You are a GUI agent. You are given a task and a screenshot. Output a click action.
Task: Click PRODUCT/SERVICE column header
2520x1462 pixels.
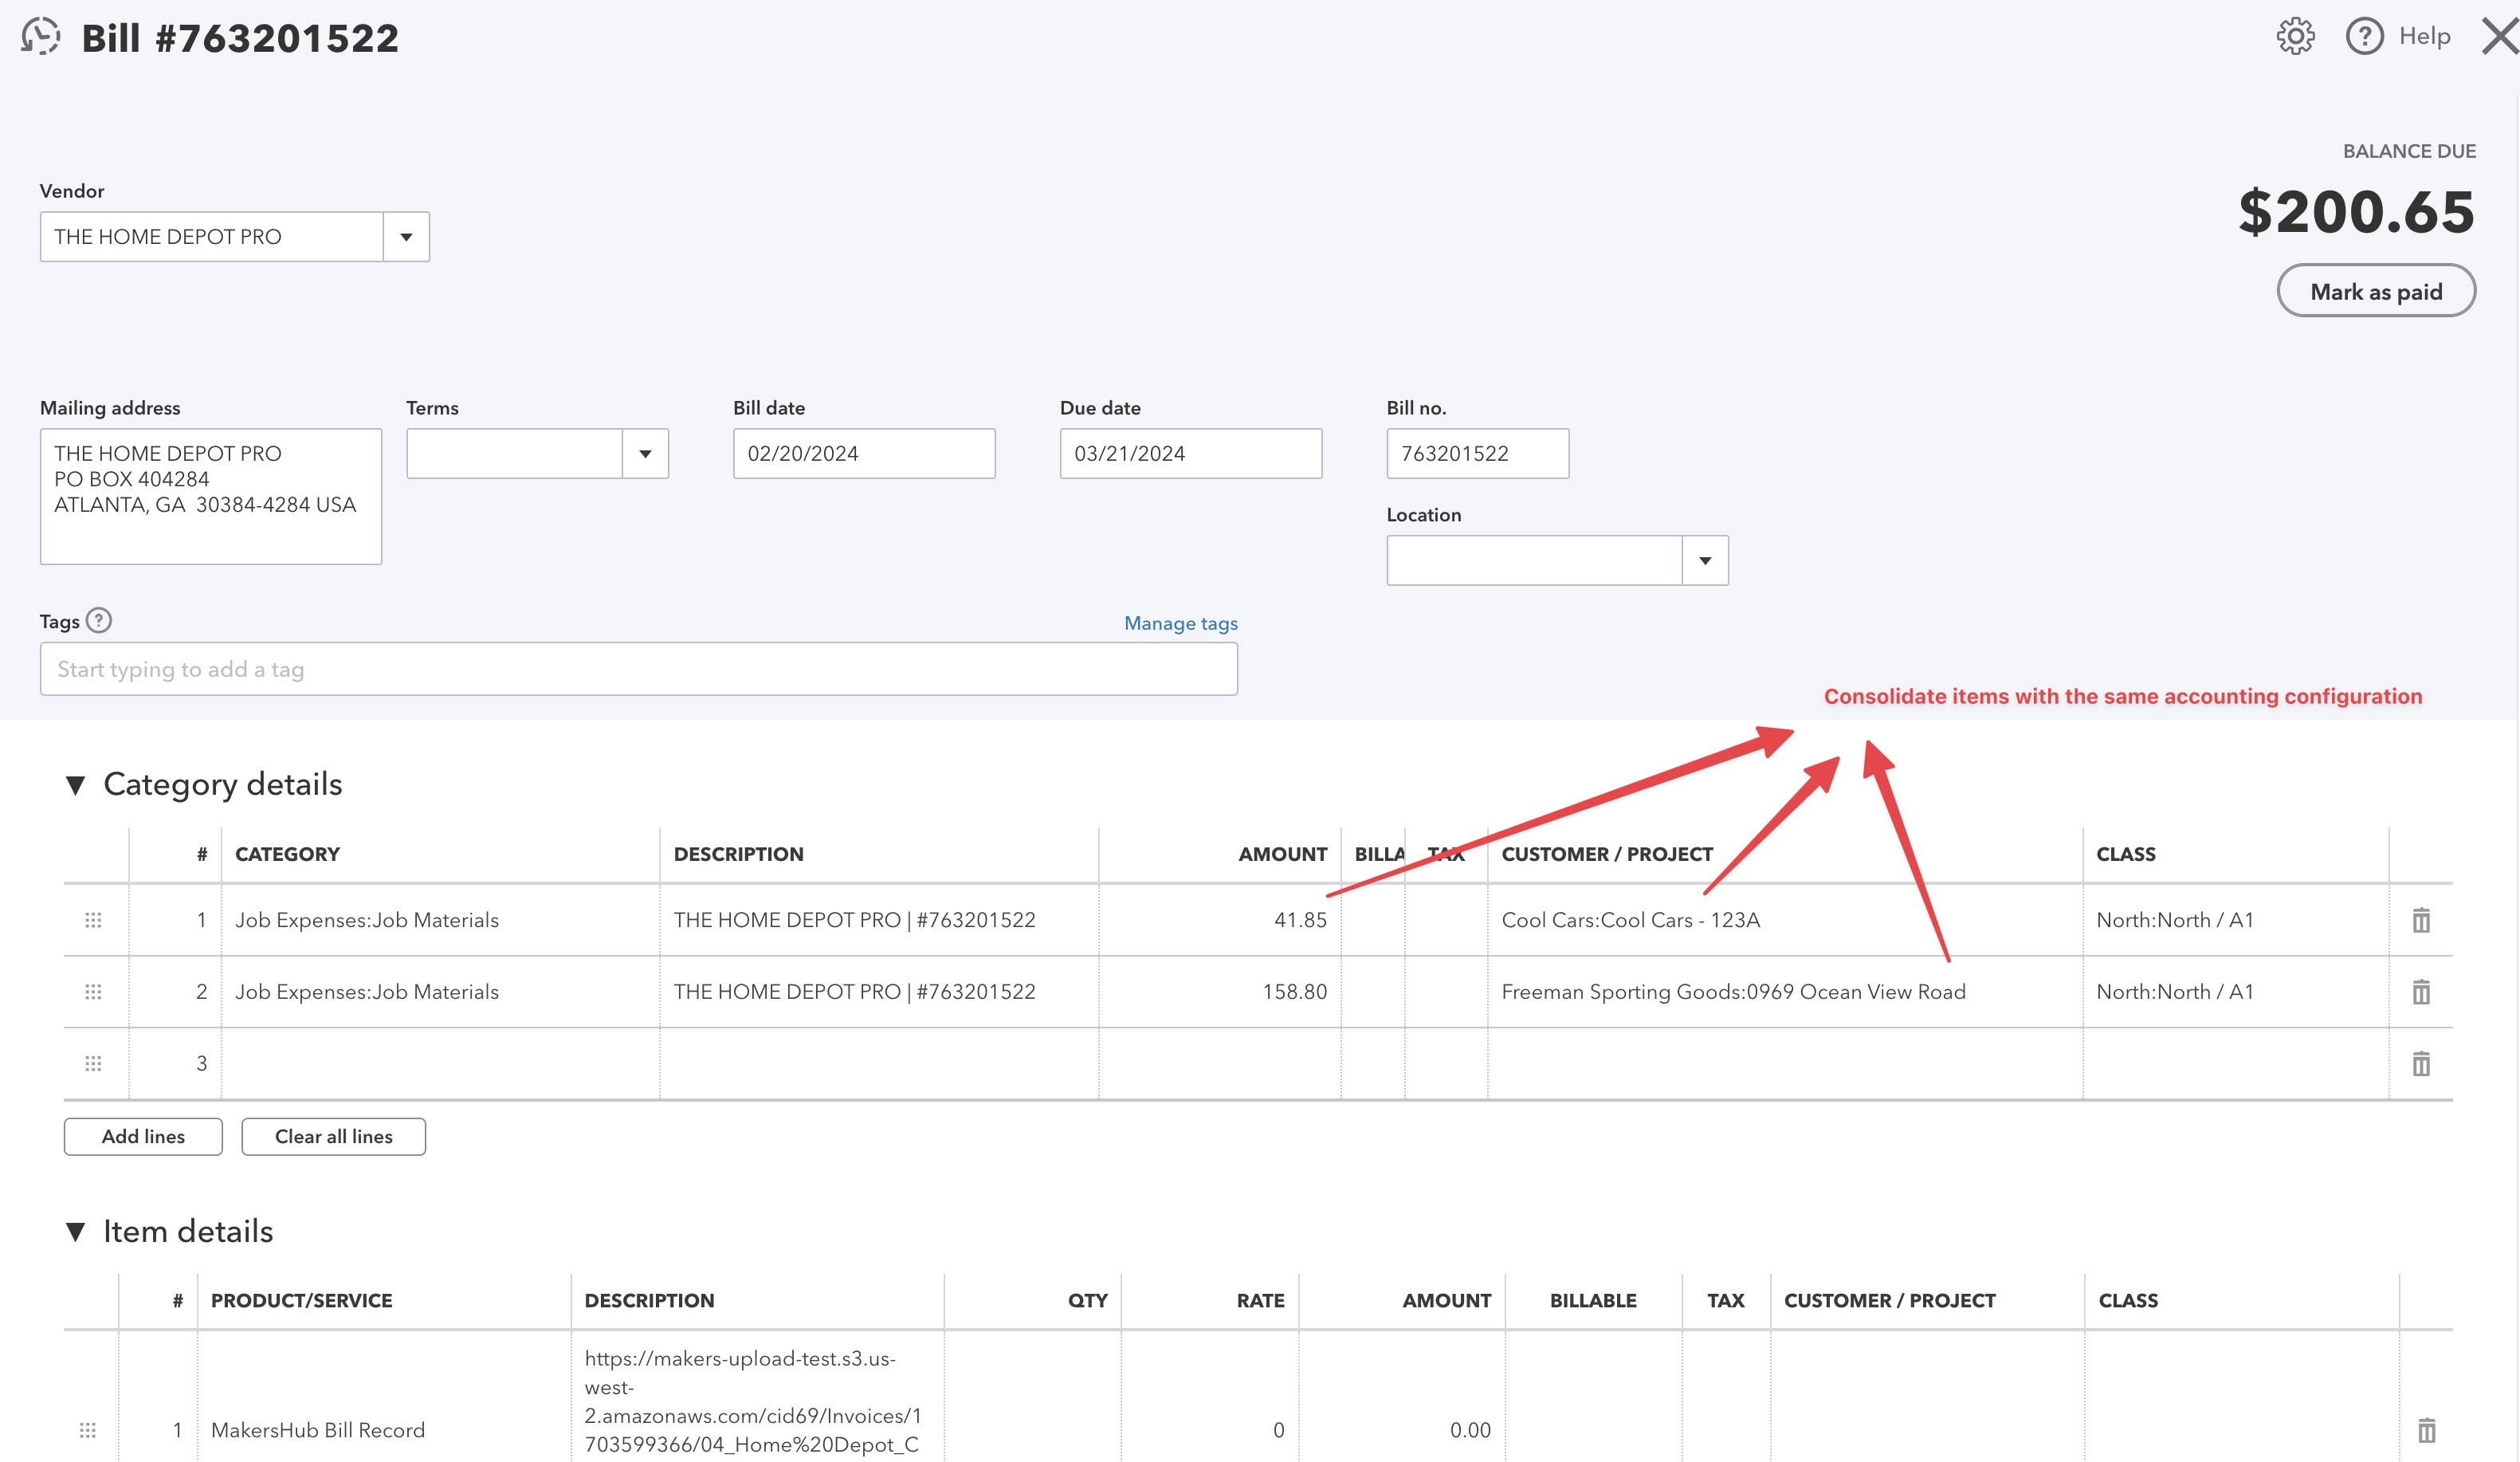301,1301
